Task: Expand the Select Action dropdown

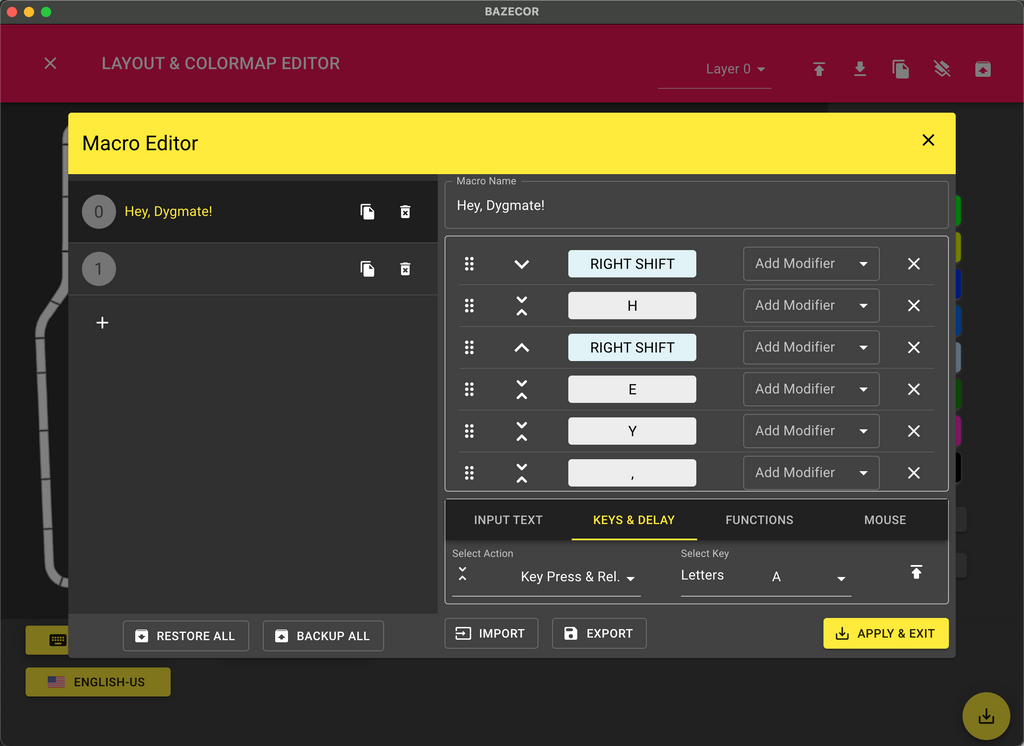Action: tap(578, 577)
